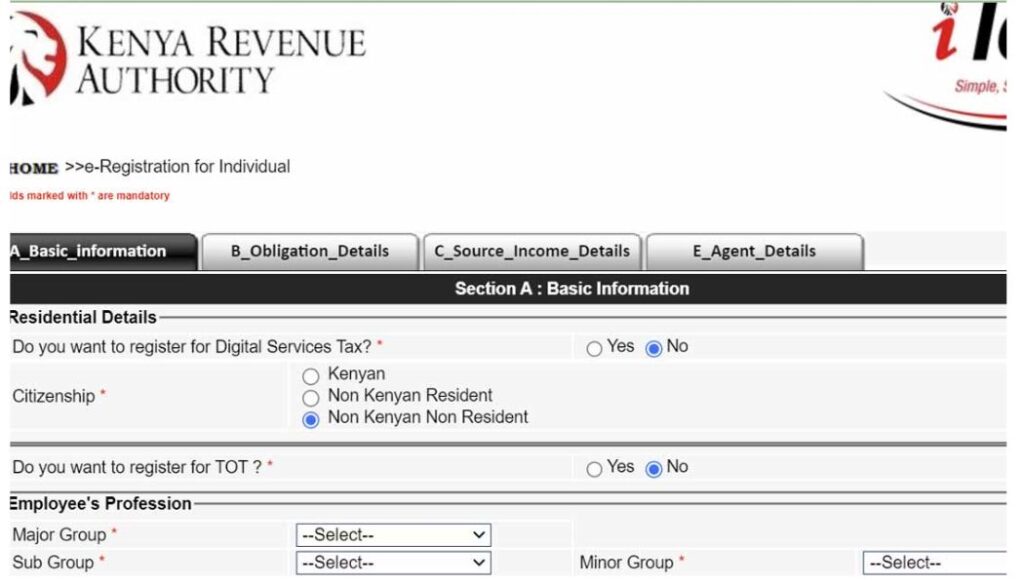1024x585 pixels.
Task: Click the Section A Basic Information header
Action: click(571, 289)
